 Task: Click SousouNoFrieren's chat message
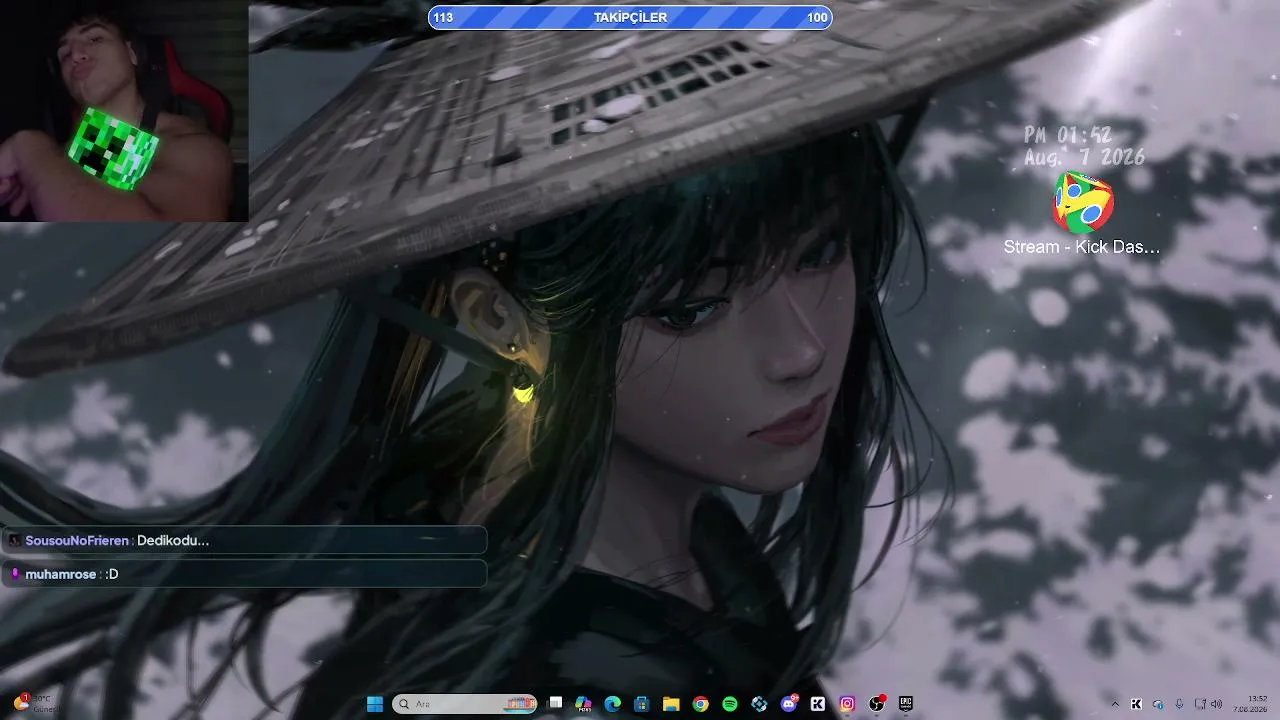tap(244, 540)
